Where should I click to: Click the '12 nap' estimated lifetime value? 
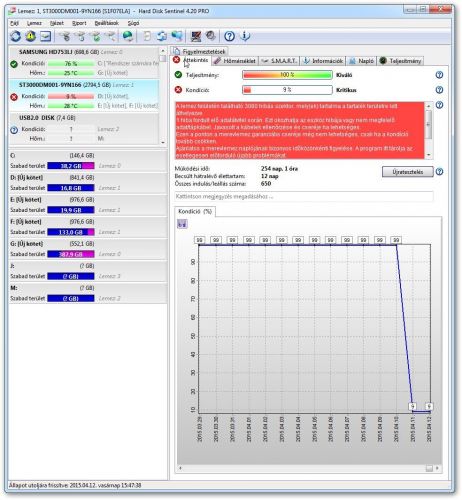pyautogui.click(x=270, y=176)
